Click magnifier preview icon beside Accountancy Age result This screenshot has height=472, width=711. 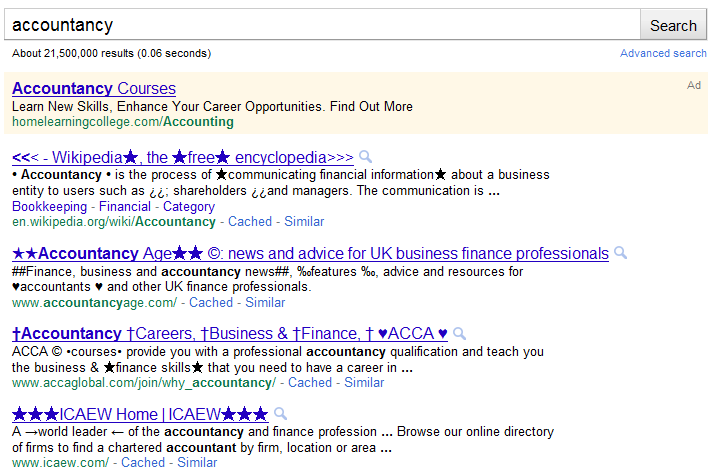click(620, 253)
